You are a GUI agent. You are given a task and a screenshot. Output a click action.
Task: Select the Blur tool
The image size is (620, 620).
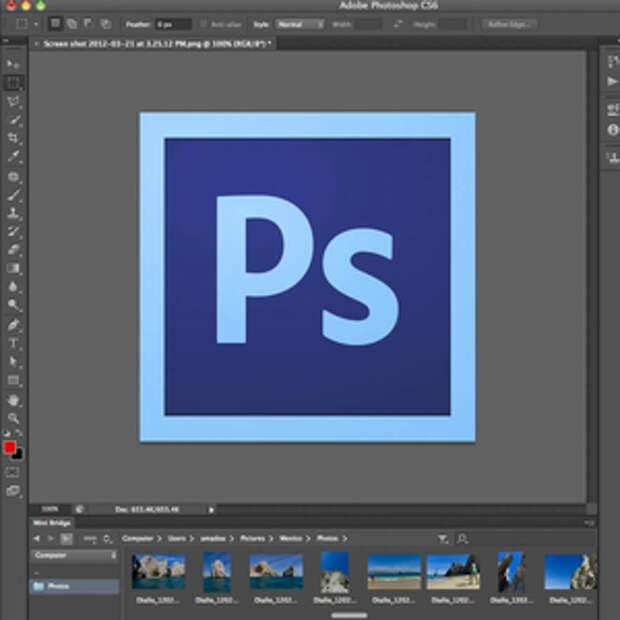tap(13, 286)
